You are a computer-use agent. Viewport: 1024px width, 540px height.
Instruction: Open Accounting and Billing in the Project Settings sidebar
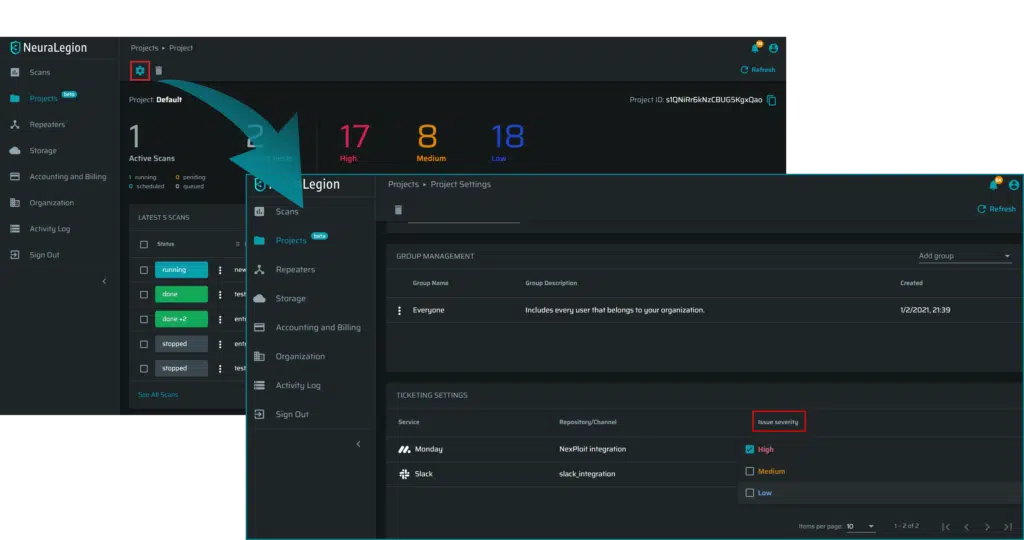pos(318,327)
